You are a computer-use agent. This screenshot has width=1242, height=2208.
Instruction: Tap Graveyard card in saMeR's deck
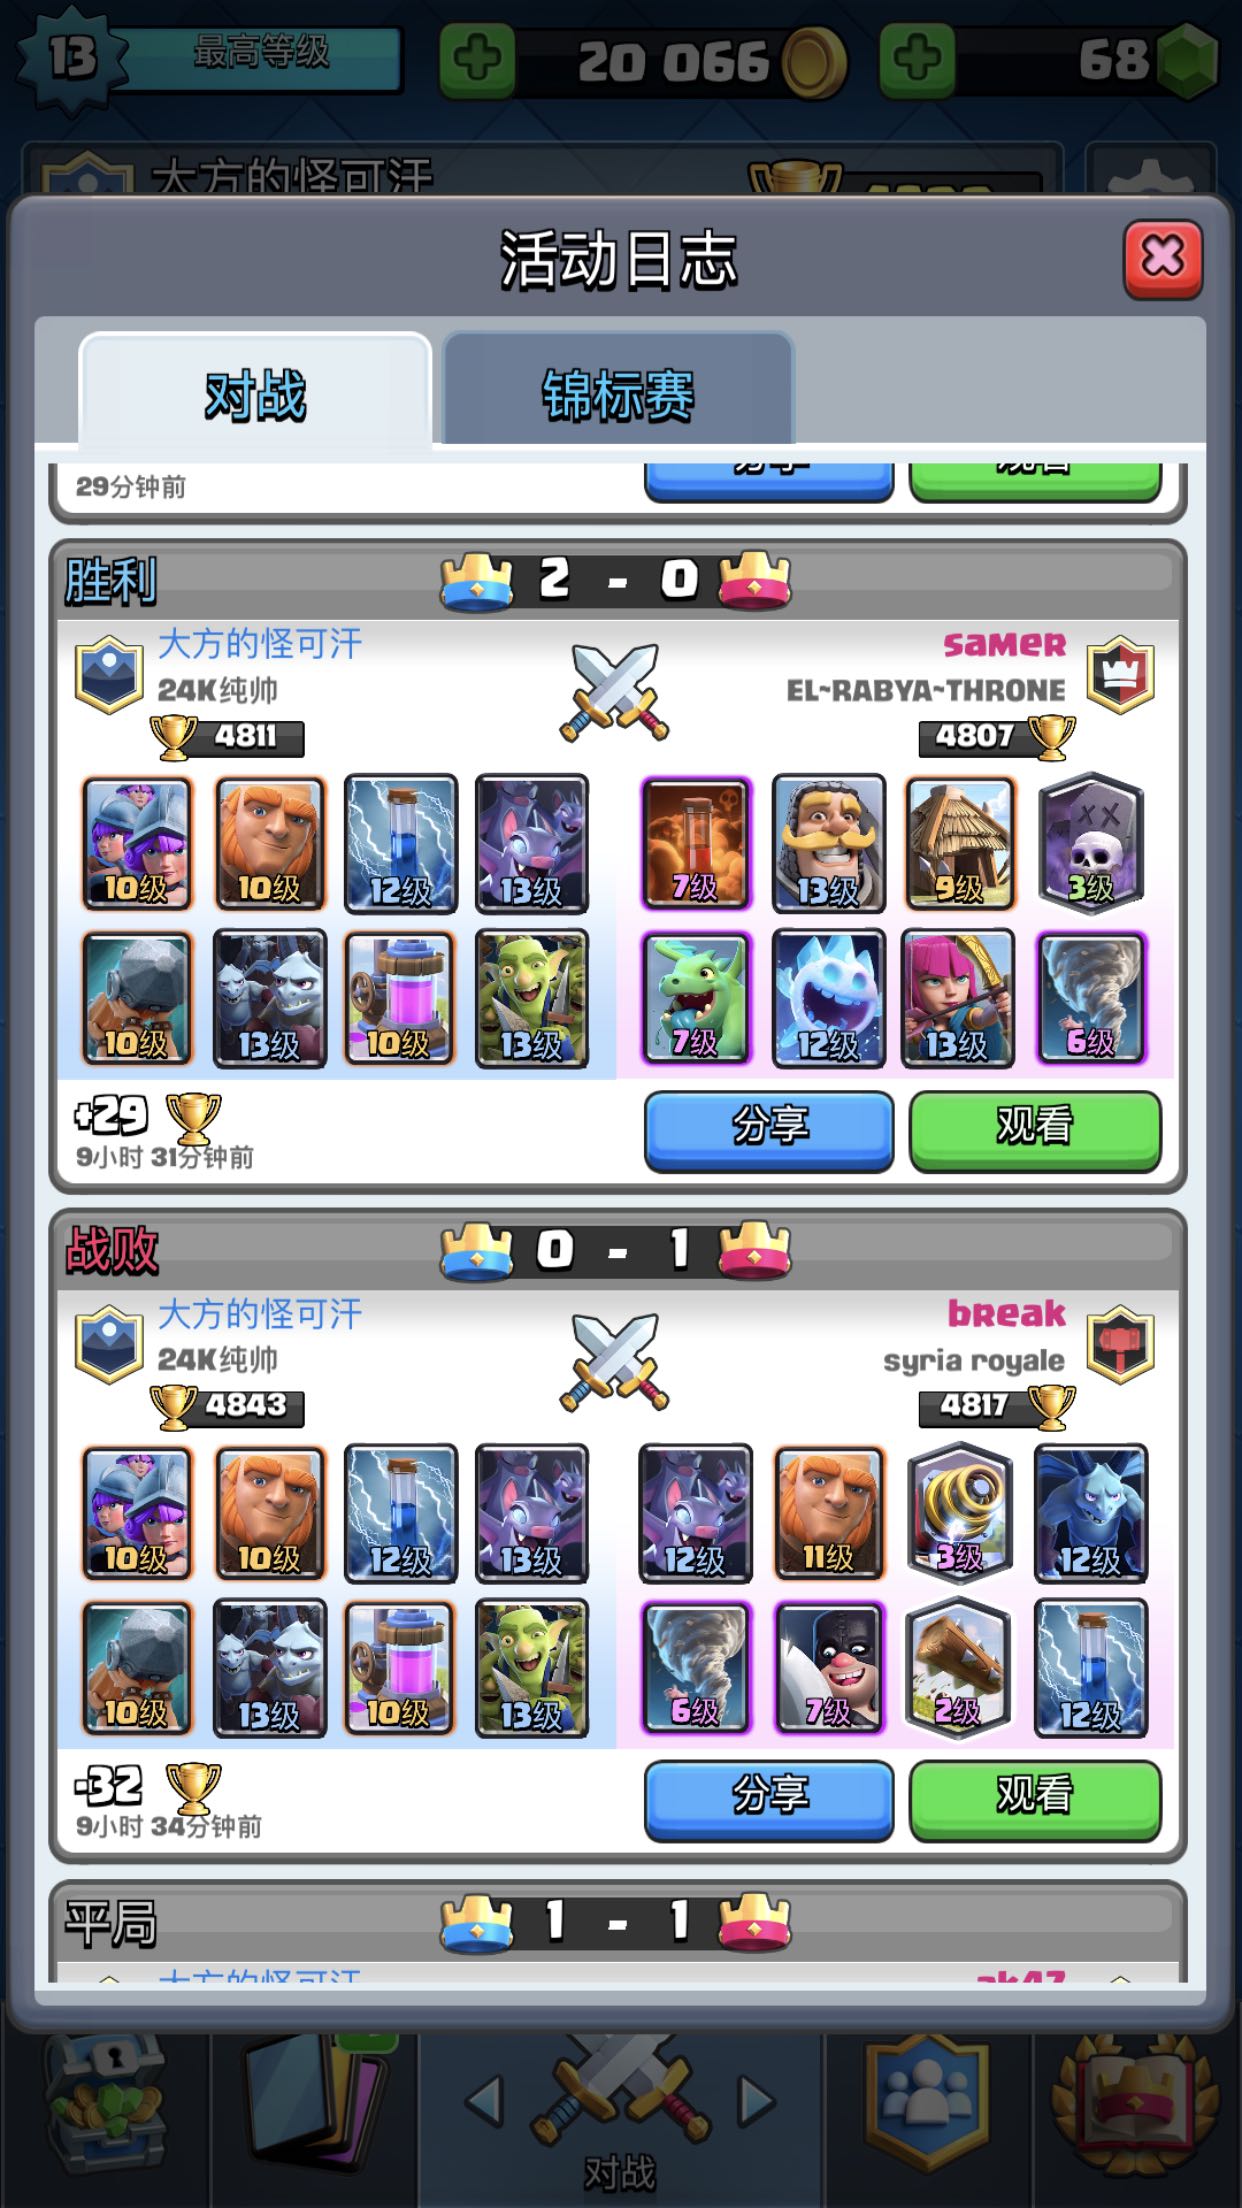click(1091, 843)
